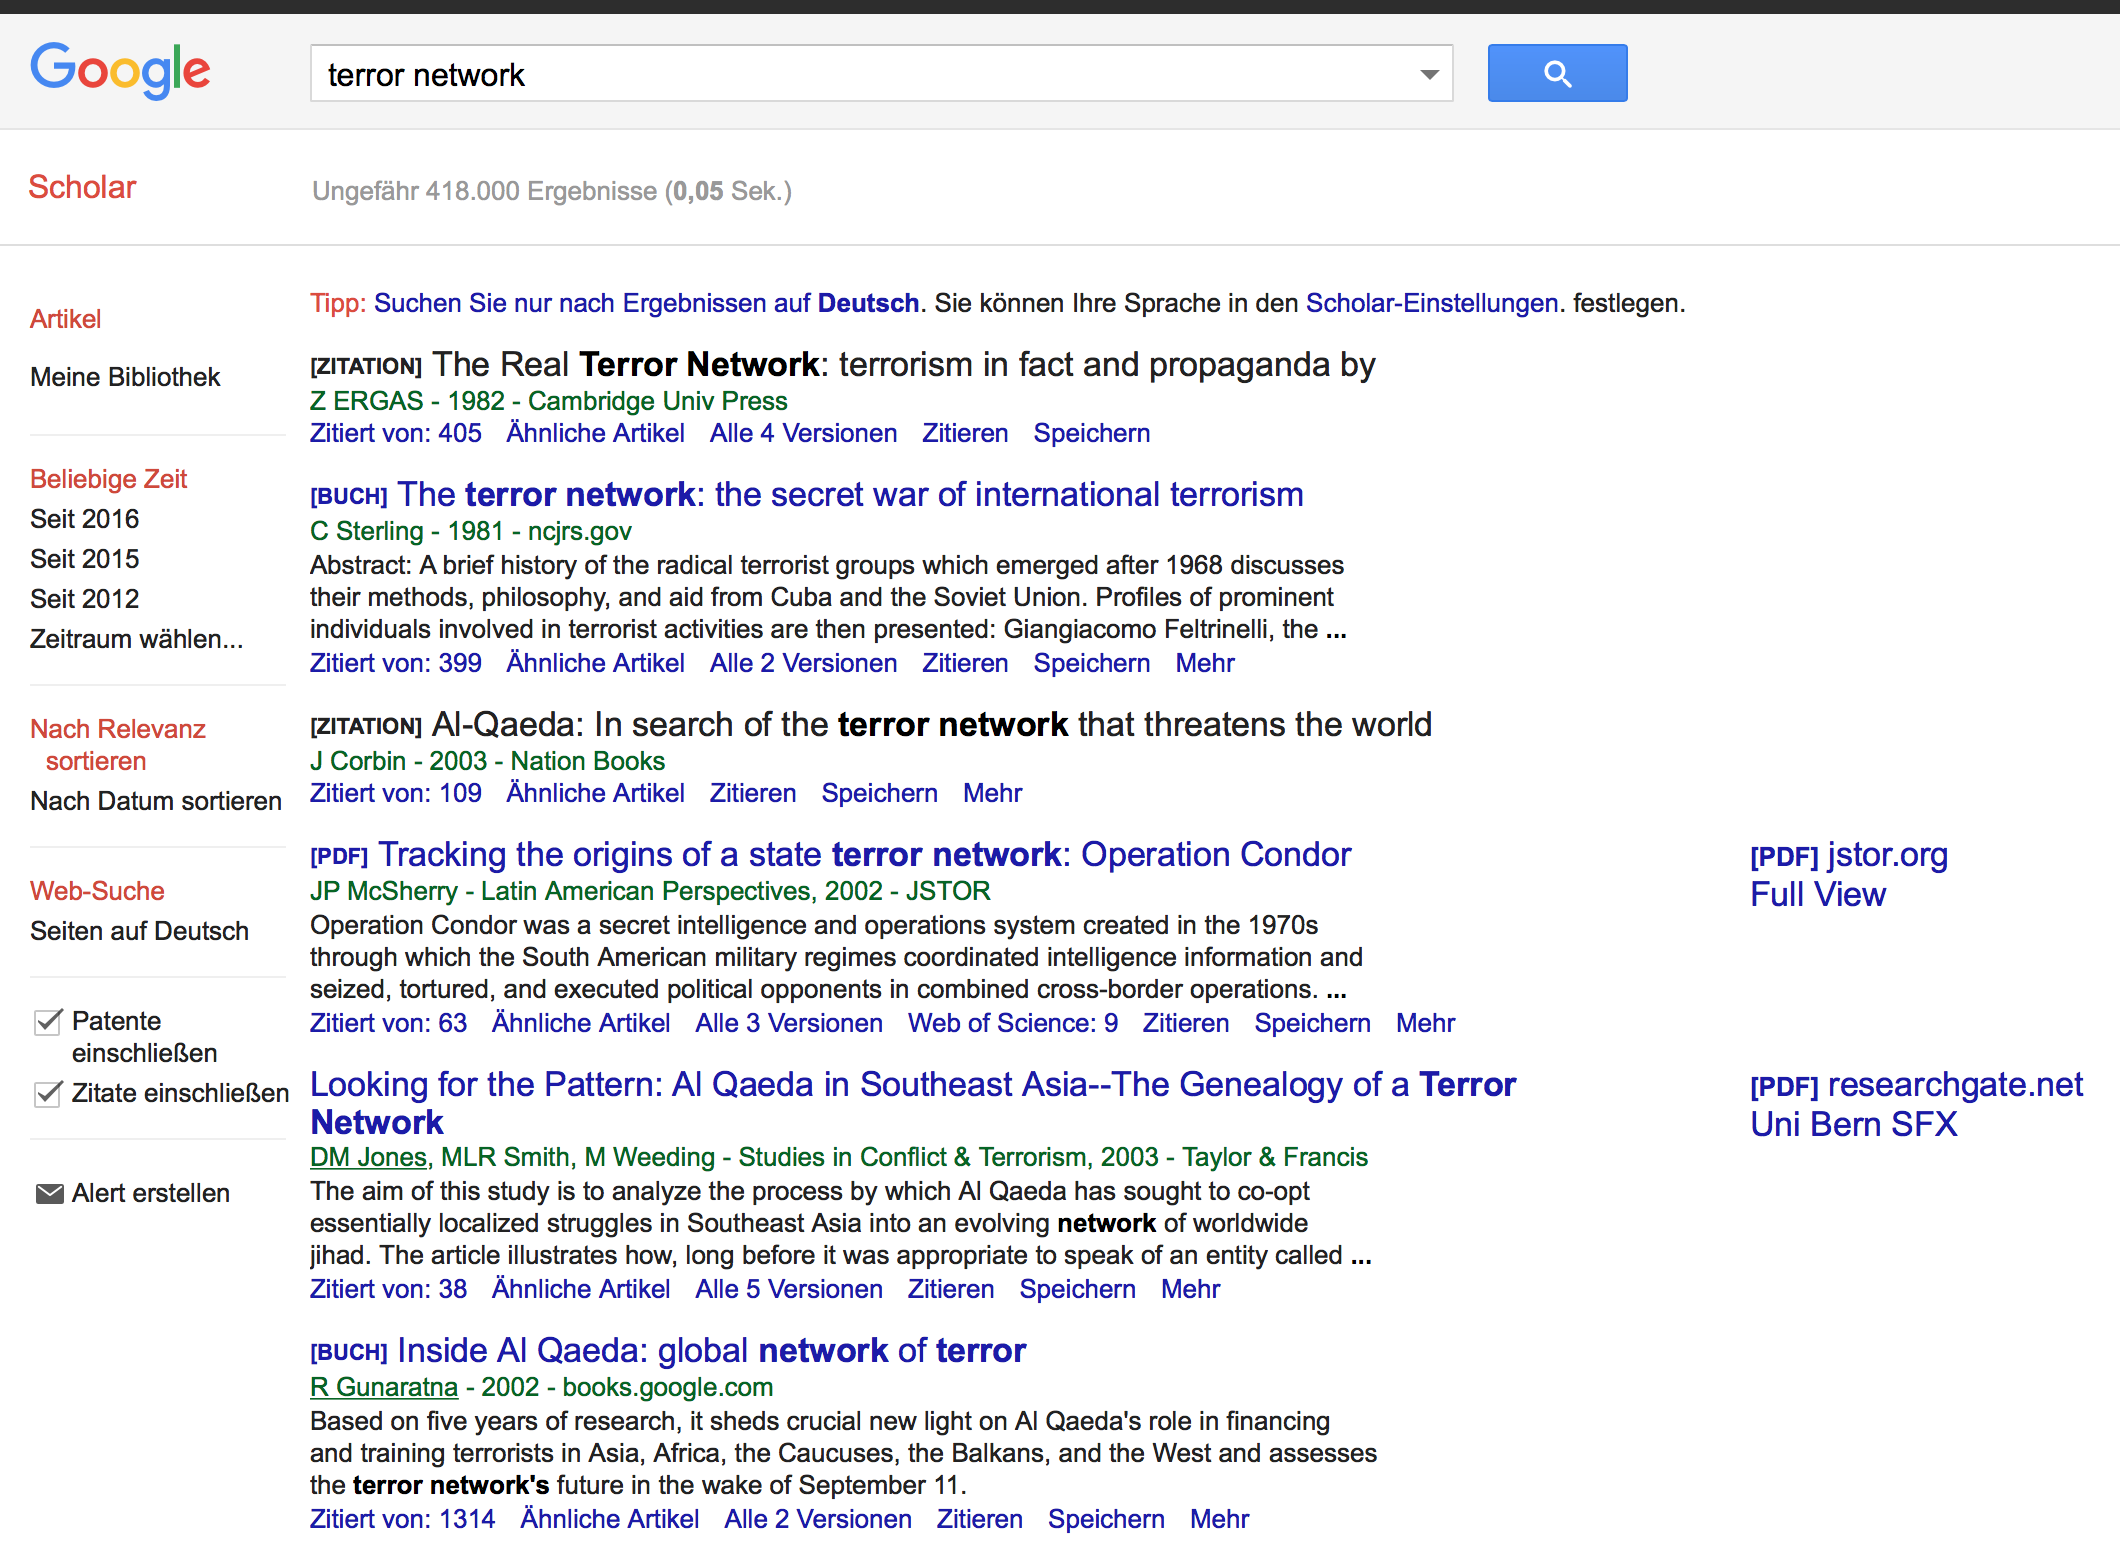Open 'Web of Science: 9' link
The image size is (2120, 1558).
click(1012, 1023)
